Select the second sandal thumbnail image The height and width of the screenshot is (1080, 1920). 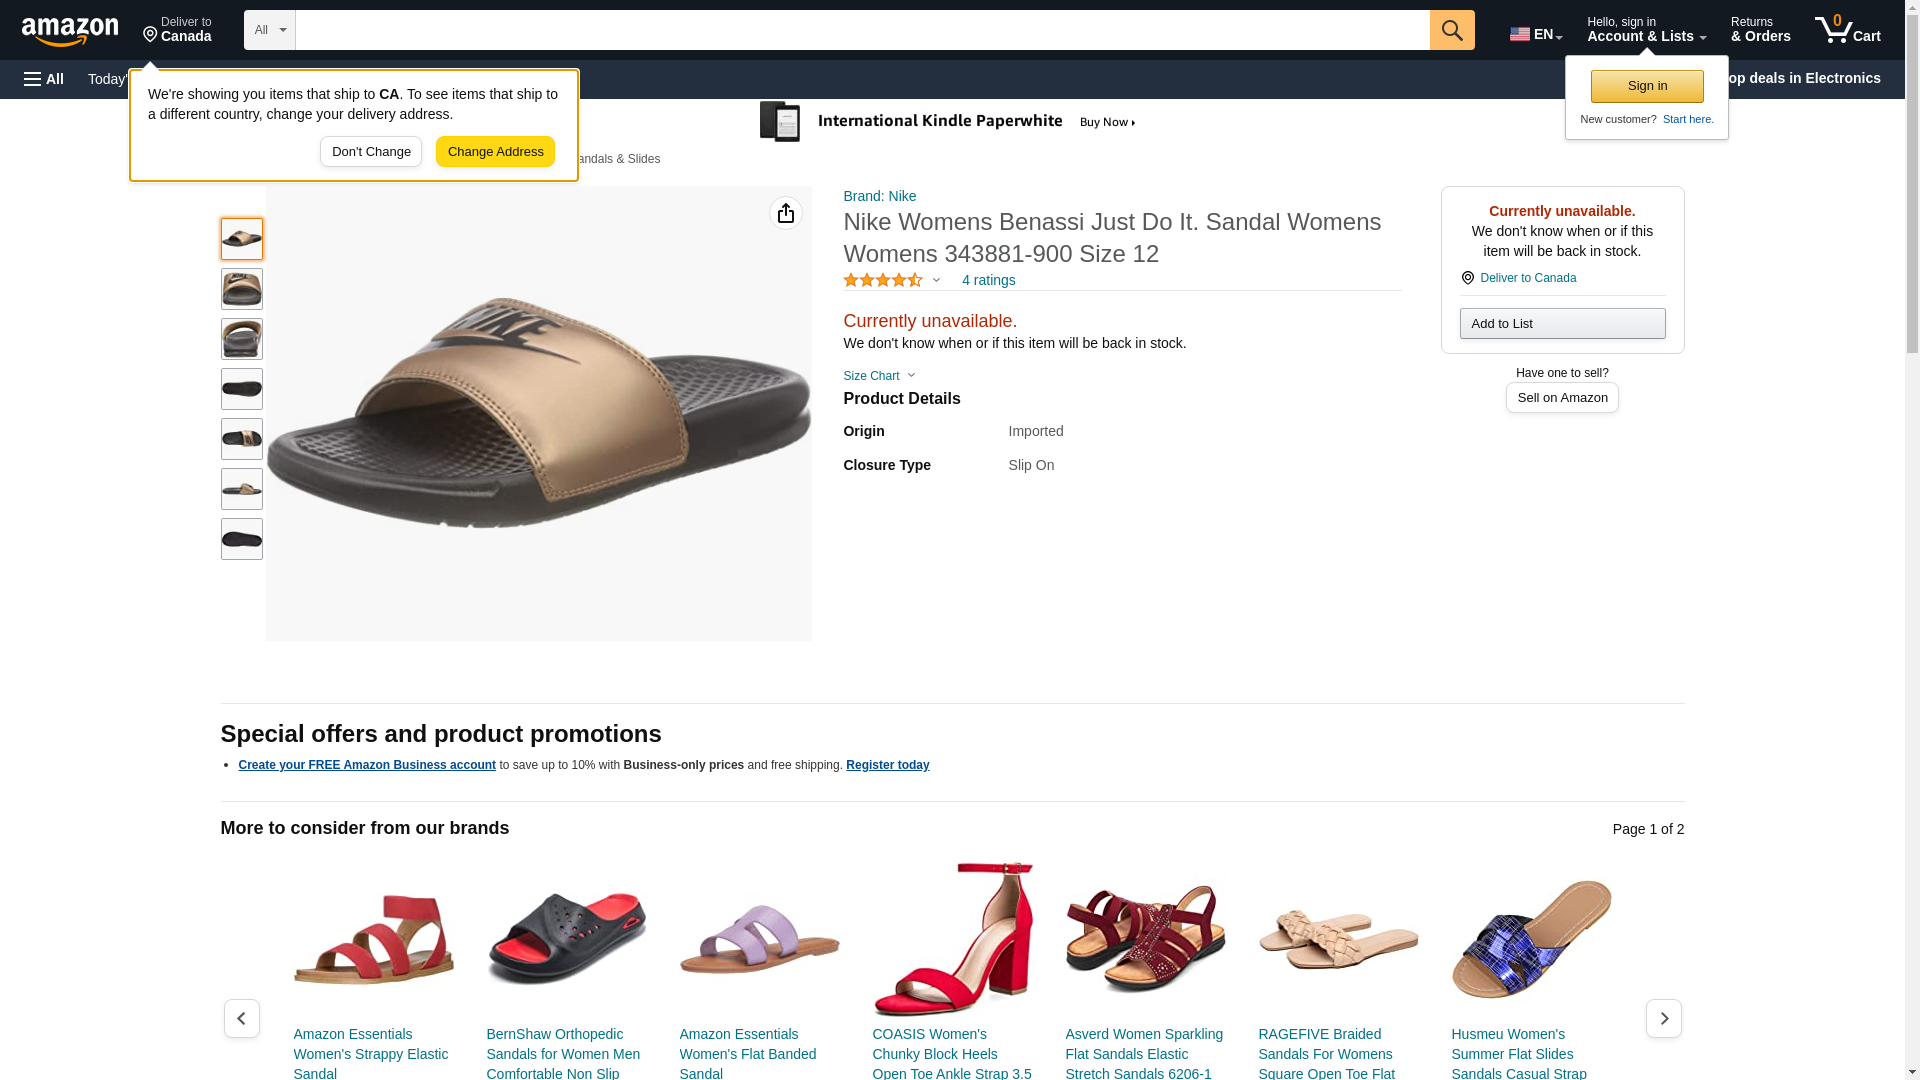pos(242,289)
